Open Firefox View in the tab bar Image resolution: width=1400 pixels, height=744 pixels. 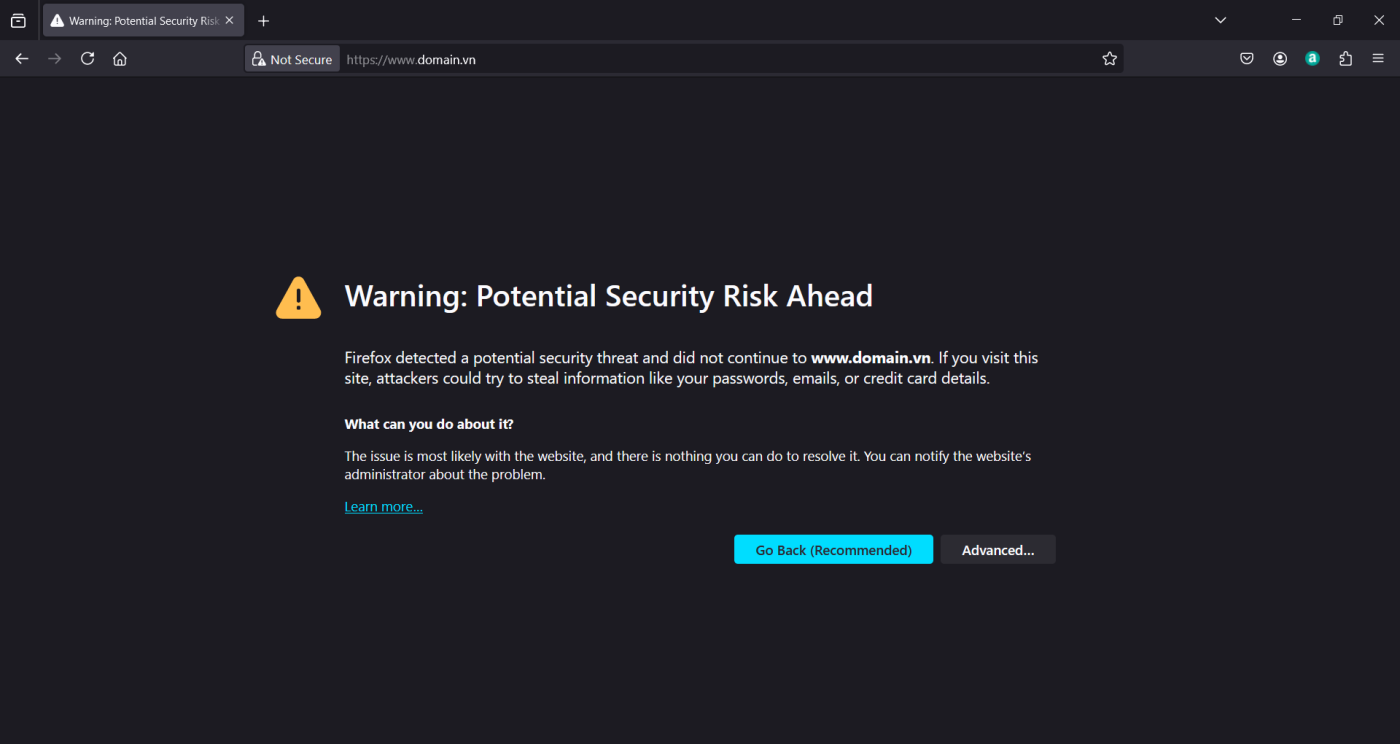click(x=18, y=21)
